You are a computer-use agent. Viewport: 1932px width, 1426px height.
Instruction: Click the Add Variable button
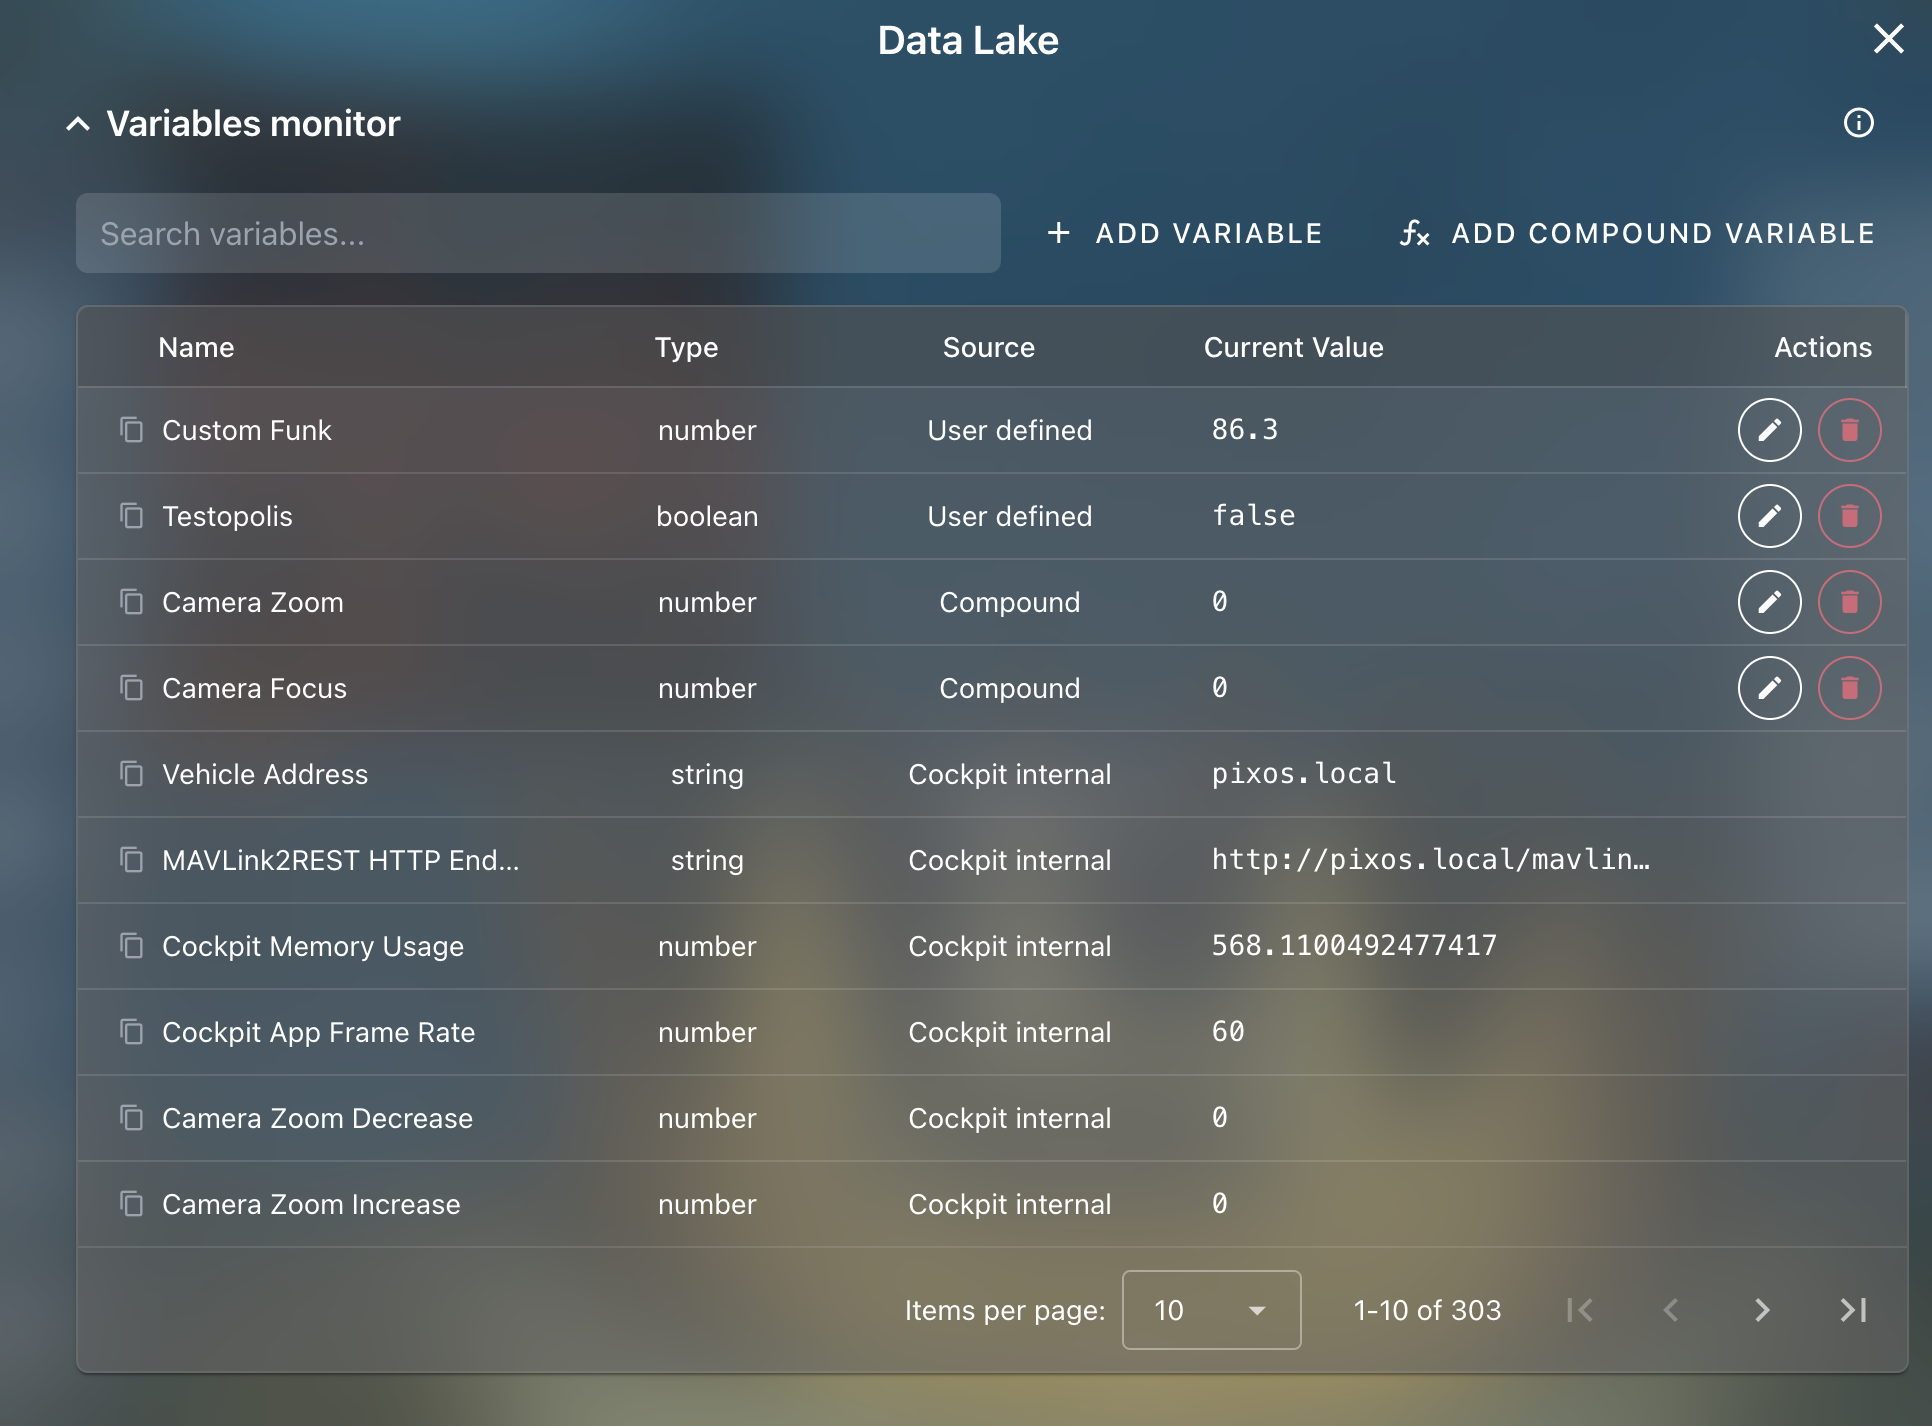click(1186, 233)
